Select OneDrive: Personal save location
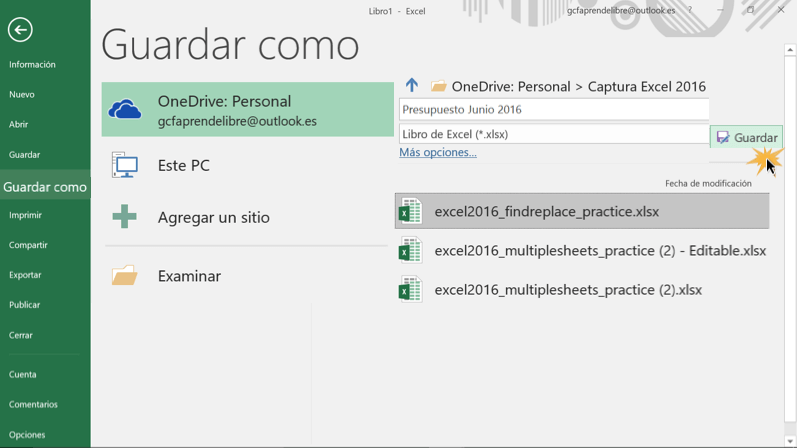Screen dimensions: 797x448 tap(248, 109)
